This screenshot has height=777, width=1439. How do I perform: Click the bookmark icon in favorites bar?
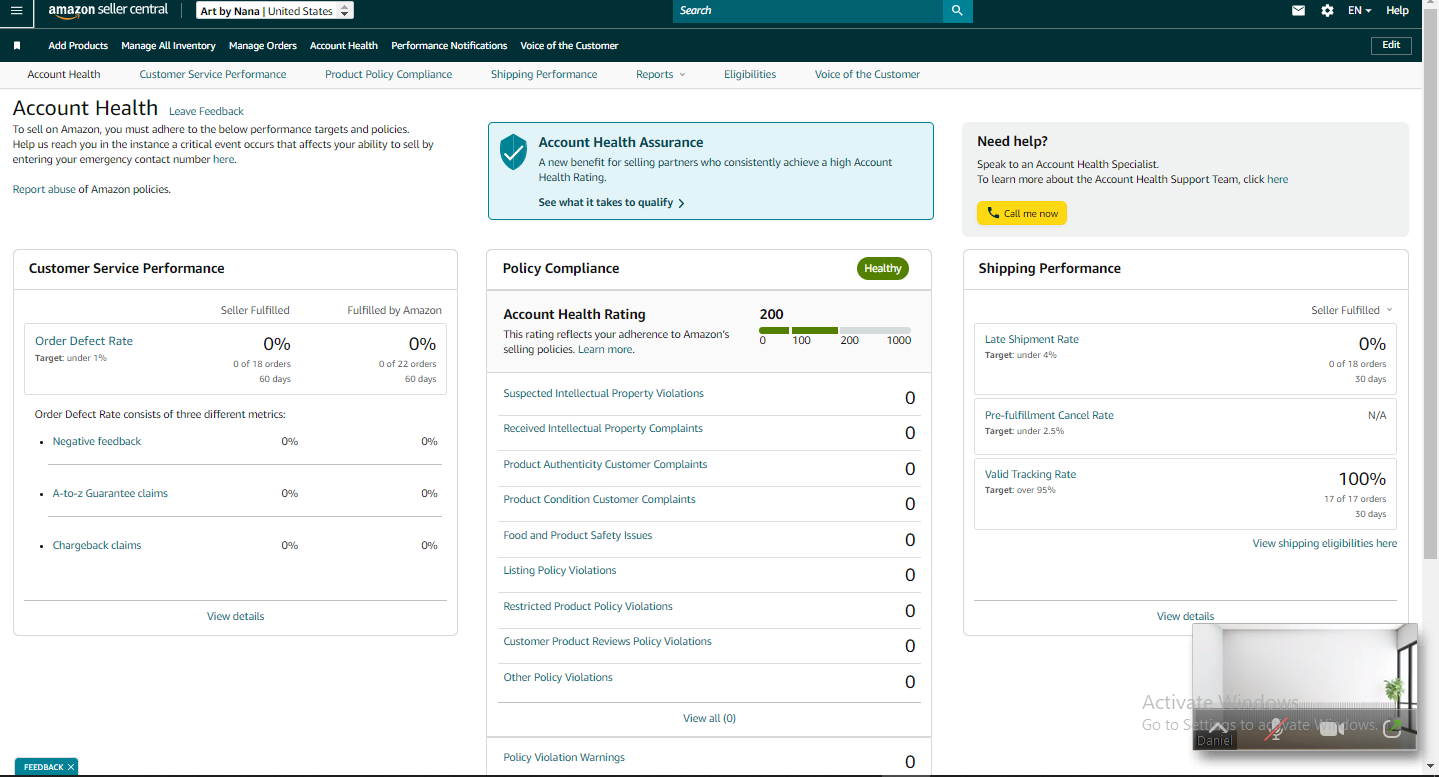click(17, 46)
